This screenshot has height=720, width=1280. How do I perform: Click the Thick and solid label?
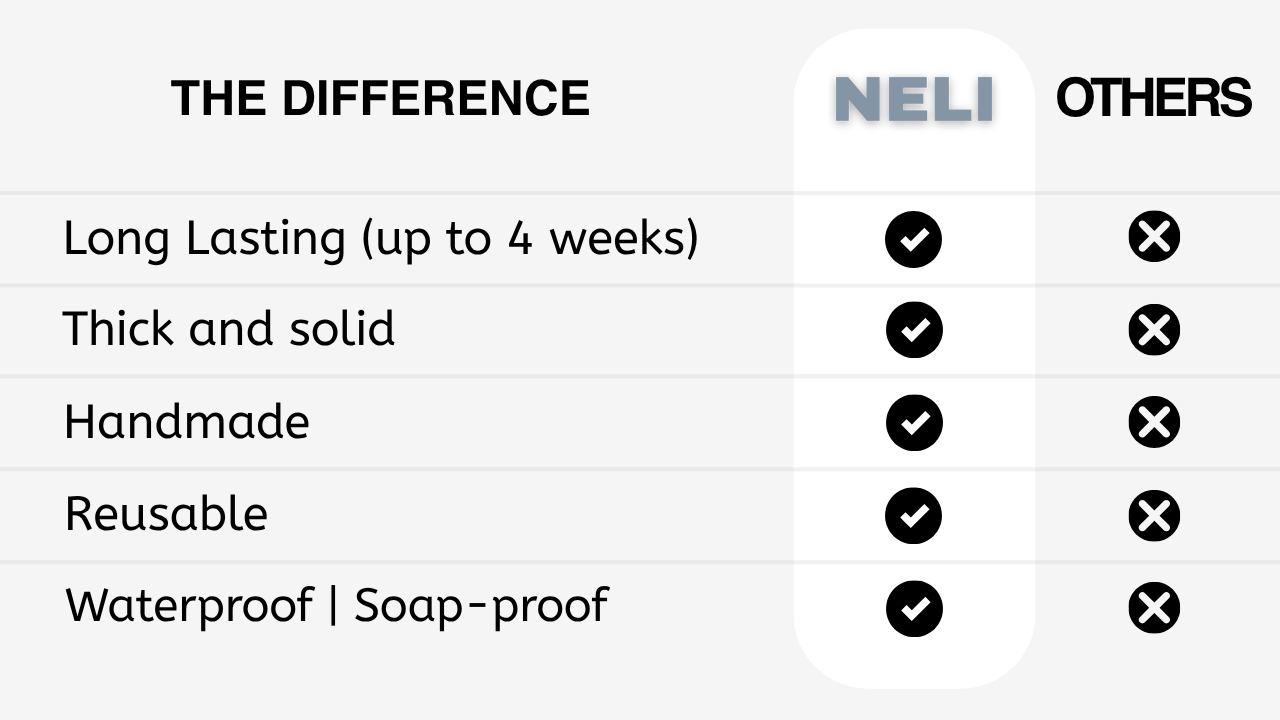coord(229,329)
